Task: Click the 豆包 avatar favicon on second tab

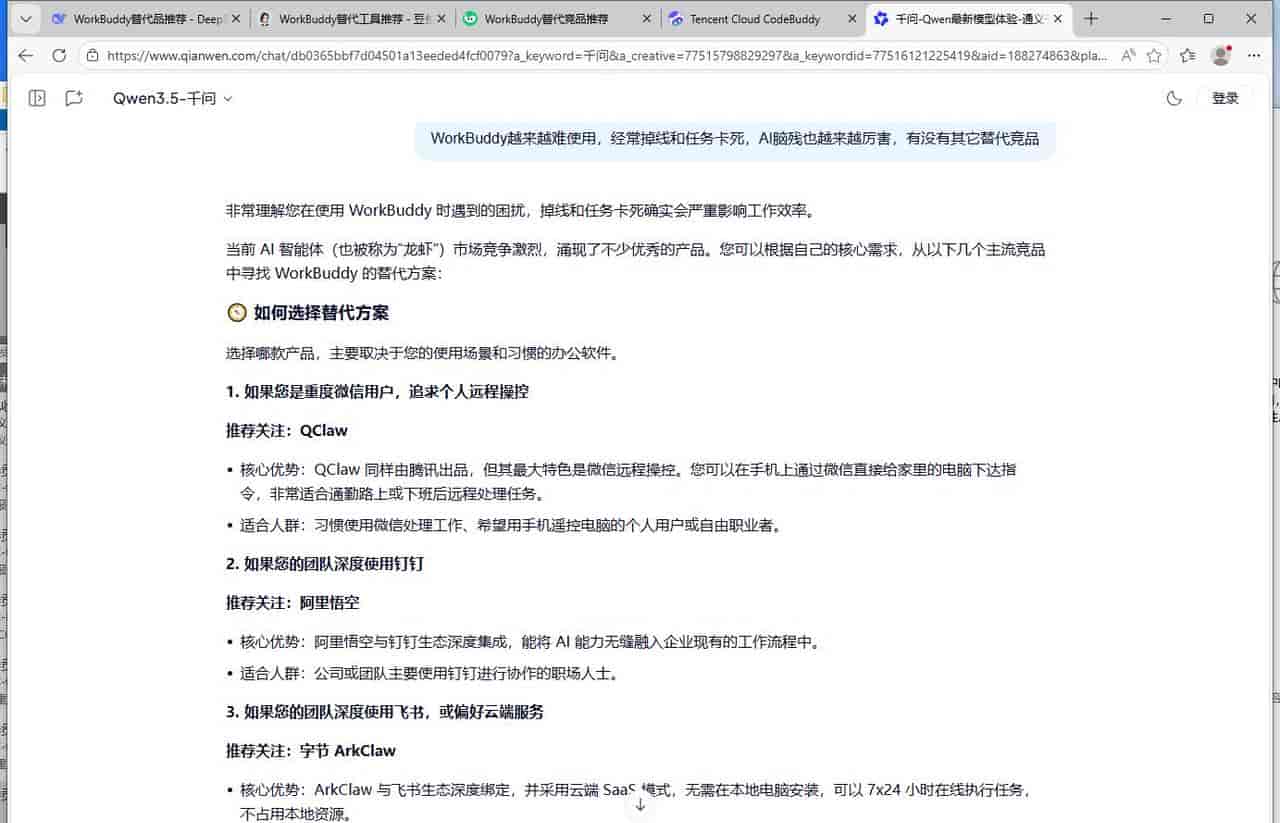Action: [x=264, y=19]
